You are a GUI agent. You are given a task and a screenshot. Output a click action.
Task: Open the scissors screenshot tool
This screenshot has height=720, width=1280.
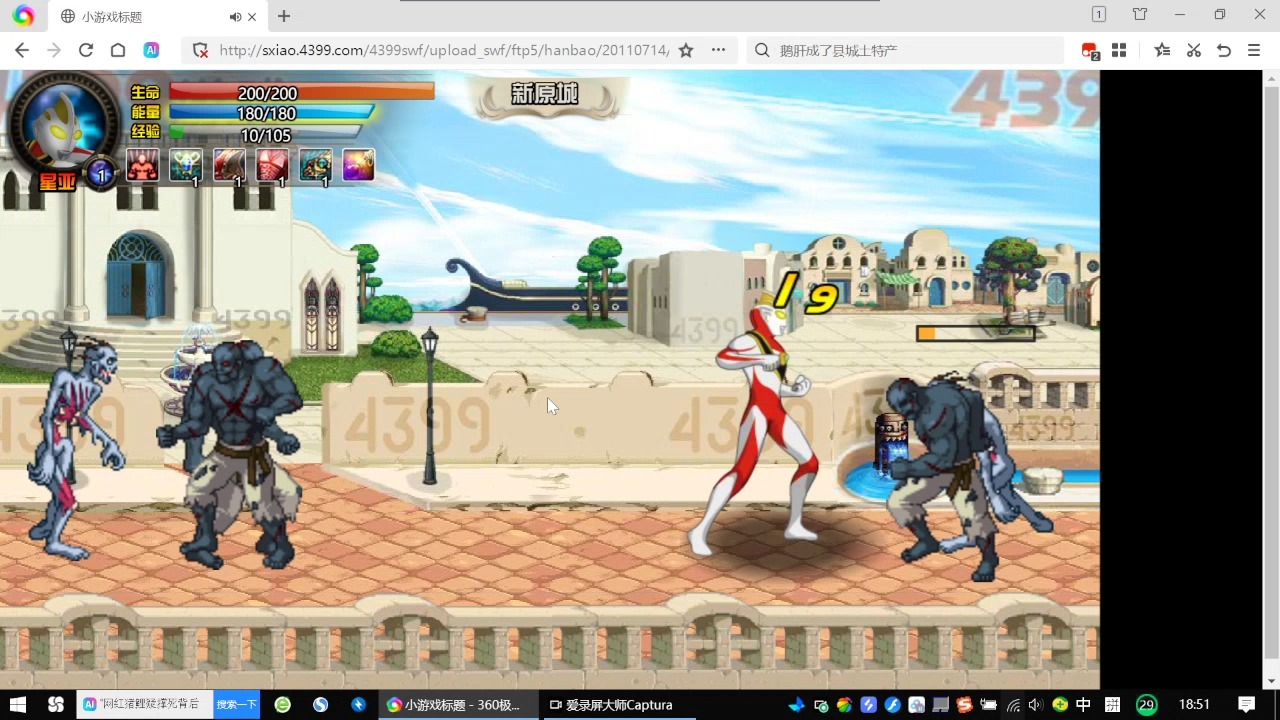click(x=1193, y=50)
